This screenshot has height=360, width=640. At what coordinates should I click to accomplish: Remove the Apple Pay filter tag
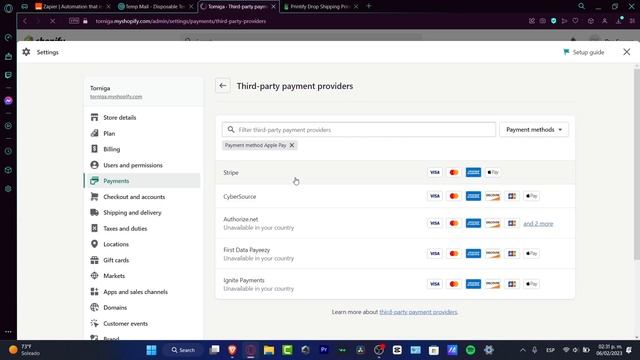(x=292, y=145)
